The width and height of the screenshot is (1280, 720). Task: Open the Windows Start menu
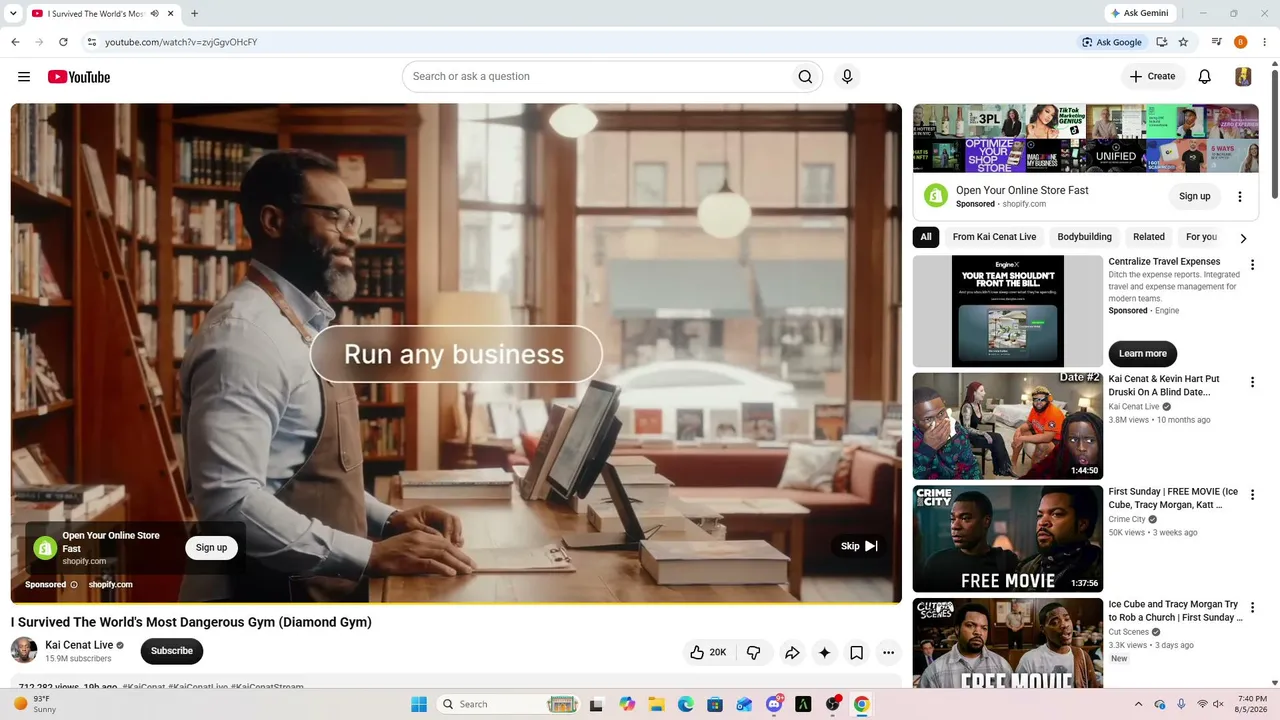[x=419, y=704]
